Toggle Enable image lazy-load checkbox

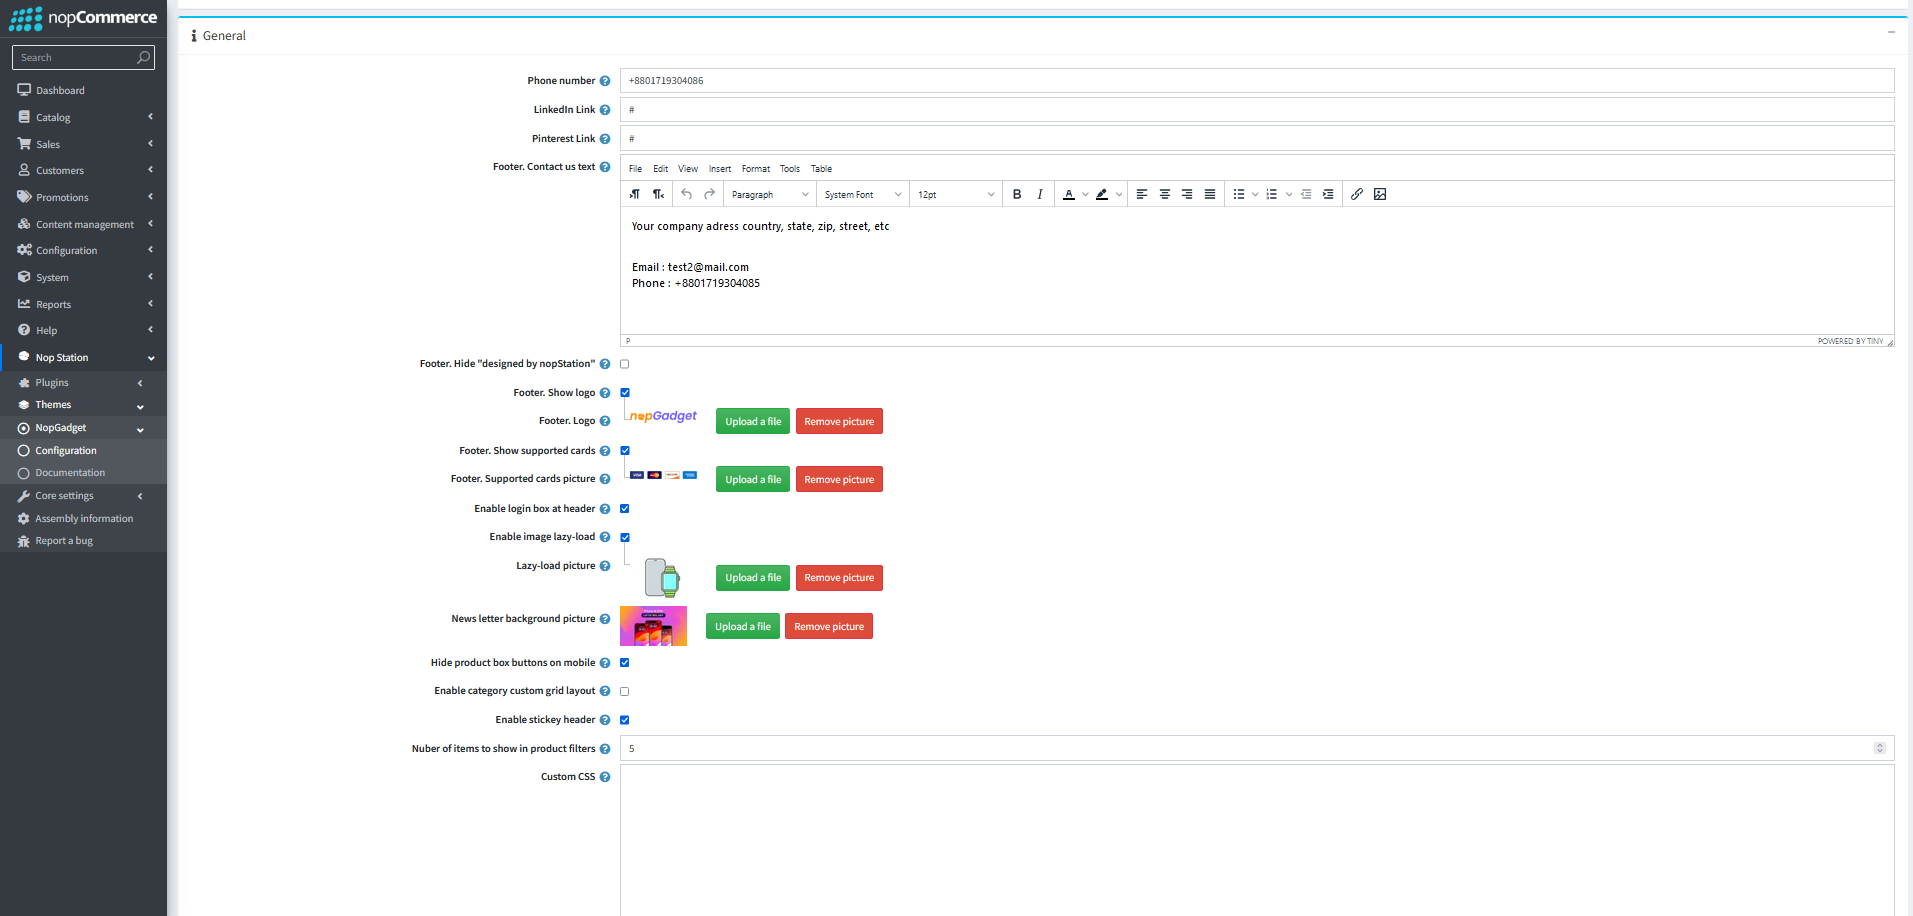(x=625, y=537)
